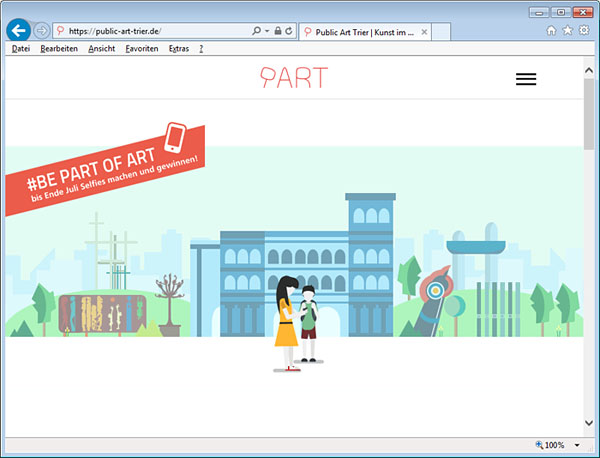Close the browser window
This screenshot has width=600, height=458.
tap(583, 13)
